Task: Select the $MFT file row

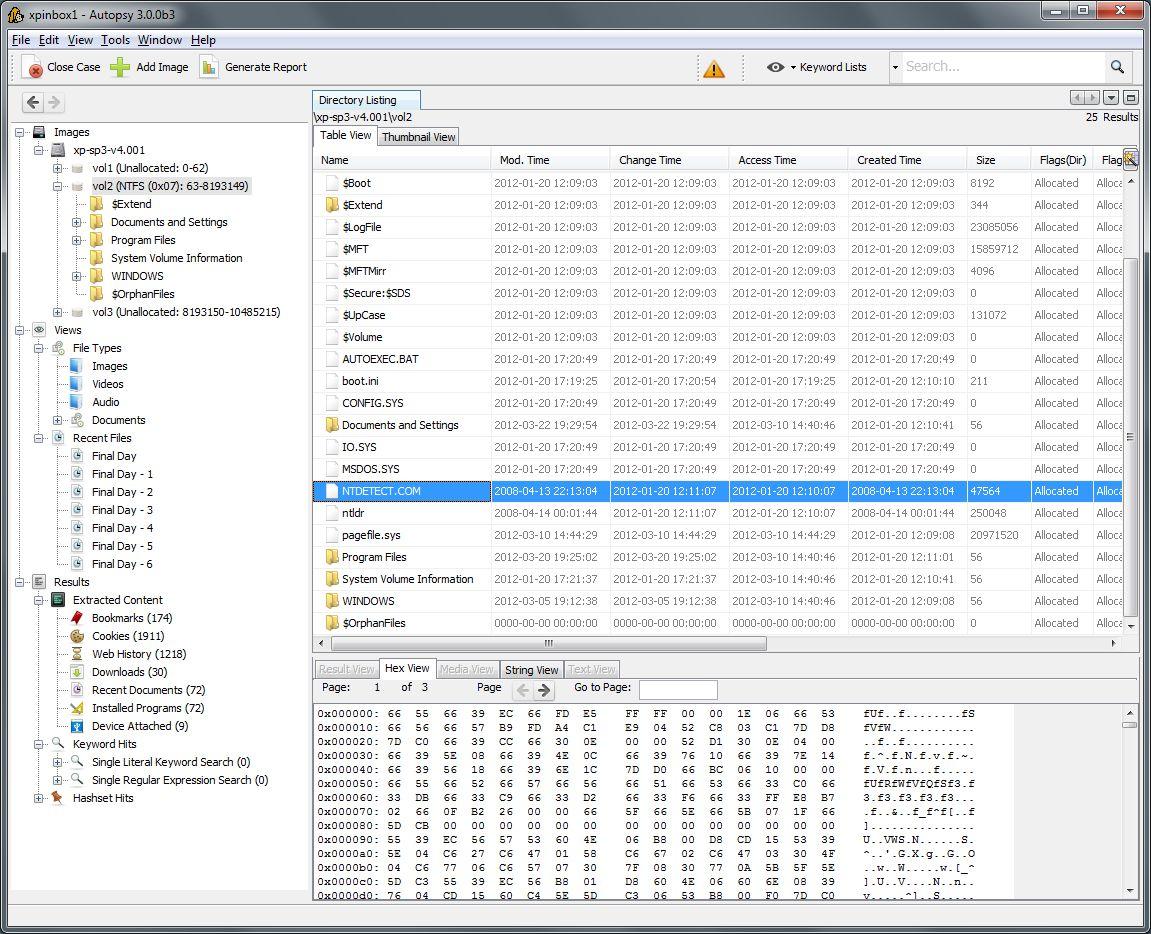Action: (x=717, y=249)
